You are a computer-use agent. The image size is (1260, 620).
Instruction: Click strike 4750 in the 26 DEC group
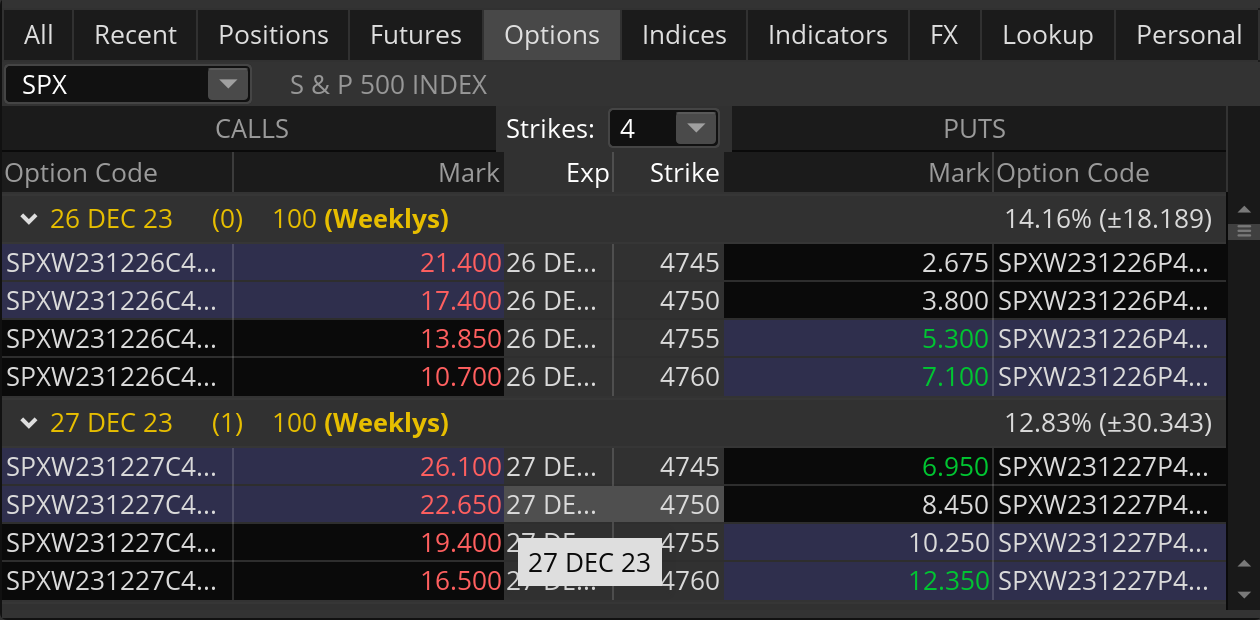(x=689, y=301)
